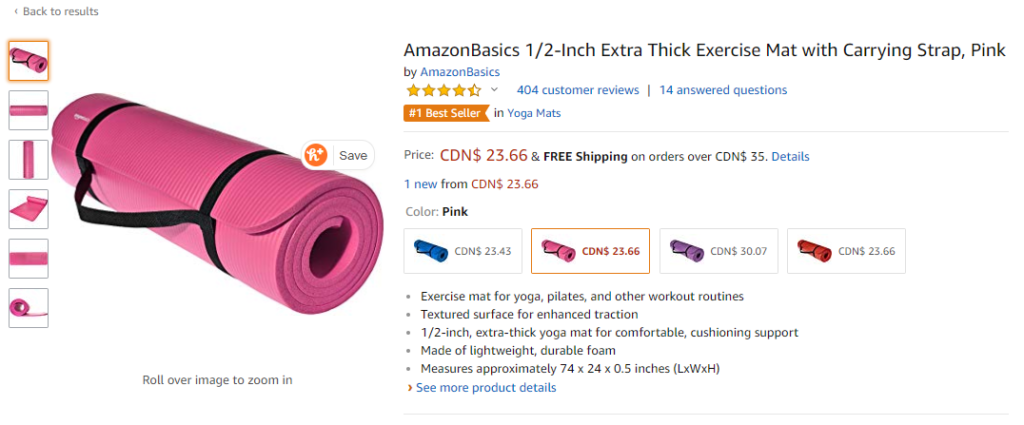
Task: Click the Honey Save icon
Action: [x=317, y=155]
